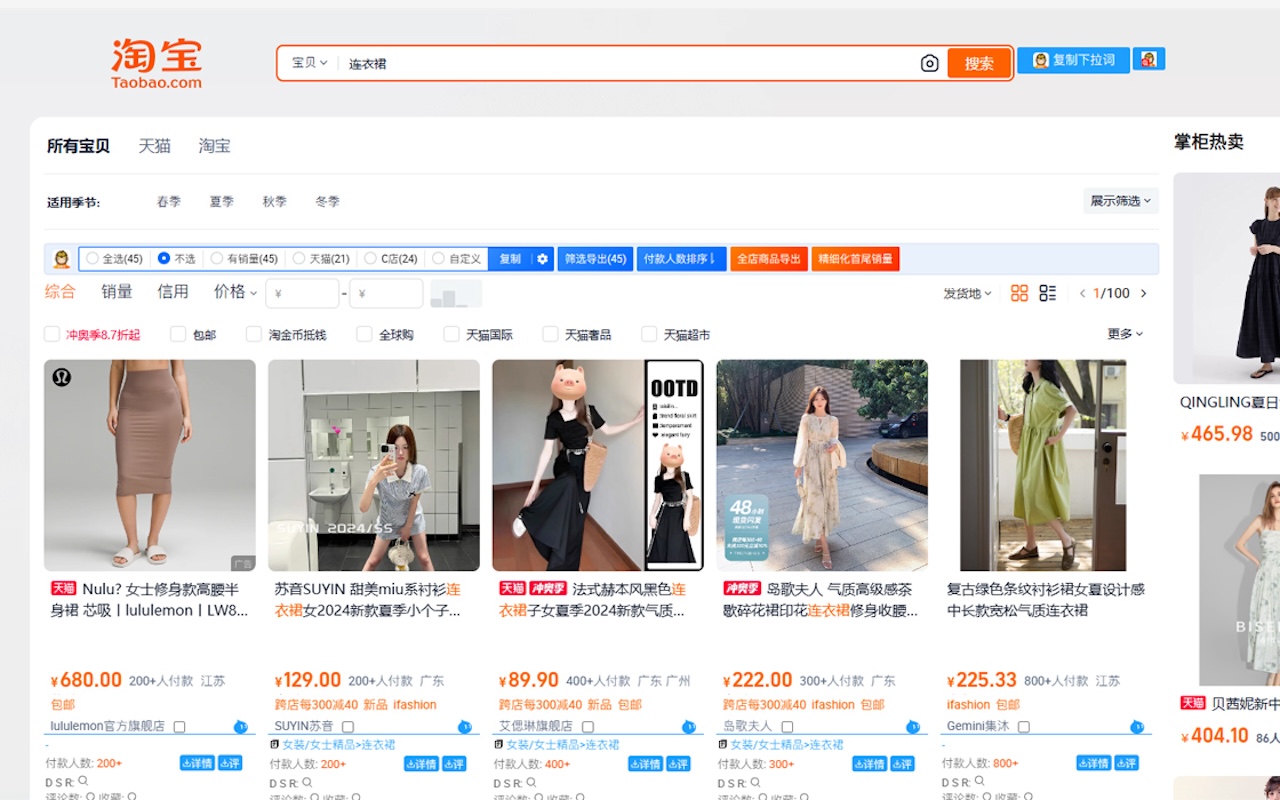Viewport: 1280px width, 800px height.
Task: Select the orange grid view icon
Action: [1019, 293]
